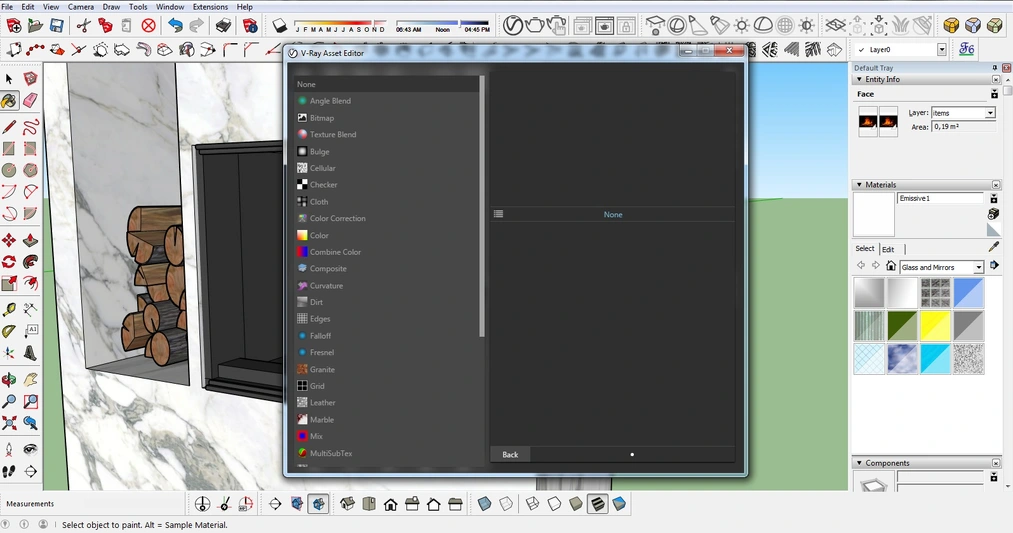Select the Eraser tool

click(30, 101)
